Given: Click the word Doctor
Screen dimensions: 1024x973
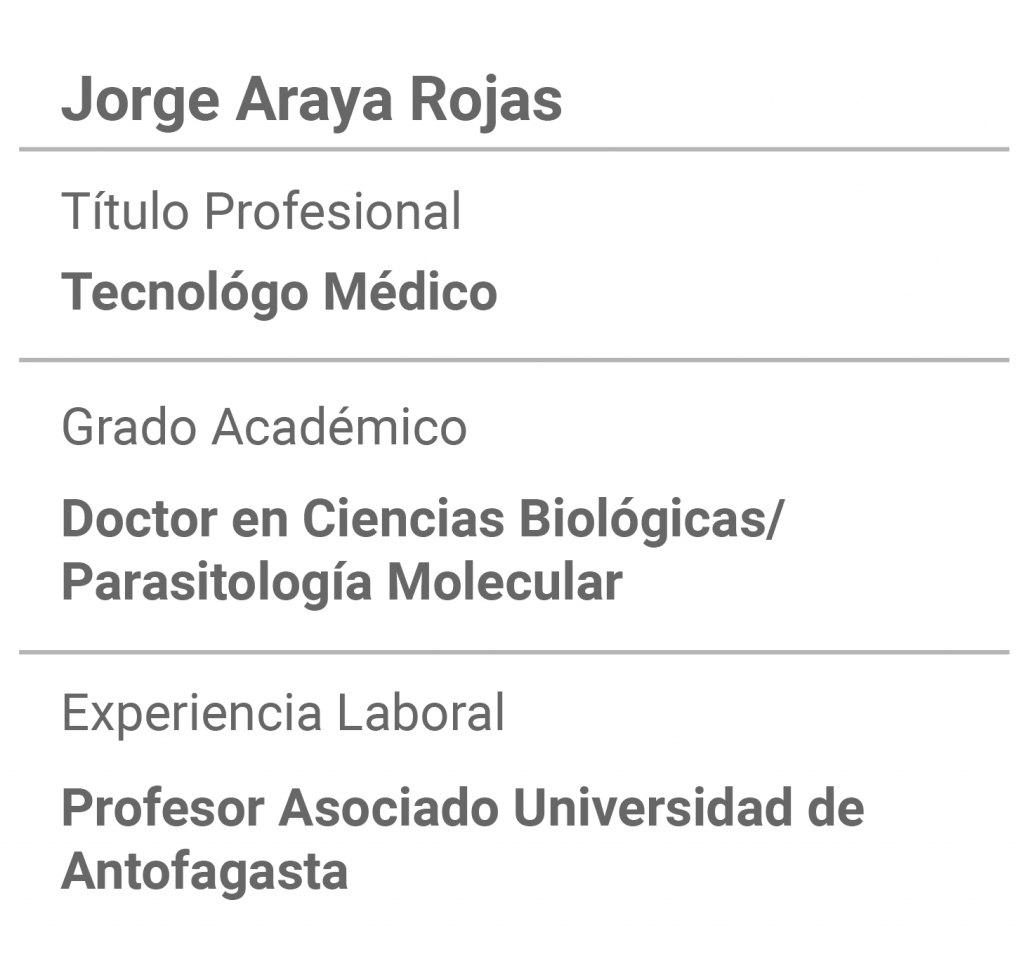Looking at the screenshot, I should pos(139,519).
